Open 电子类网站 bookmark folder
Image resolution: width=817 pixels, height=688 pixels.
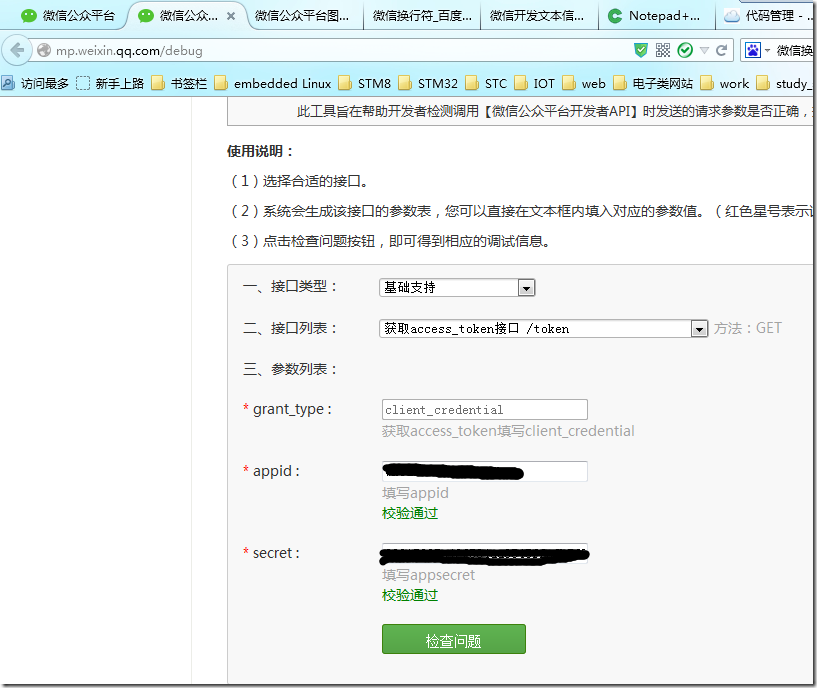point(653,83)
